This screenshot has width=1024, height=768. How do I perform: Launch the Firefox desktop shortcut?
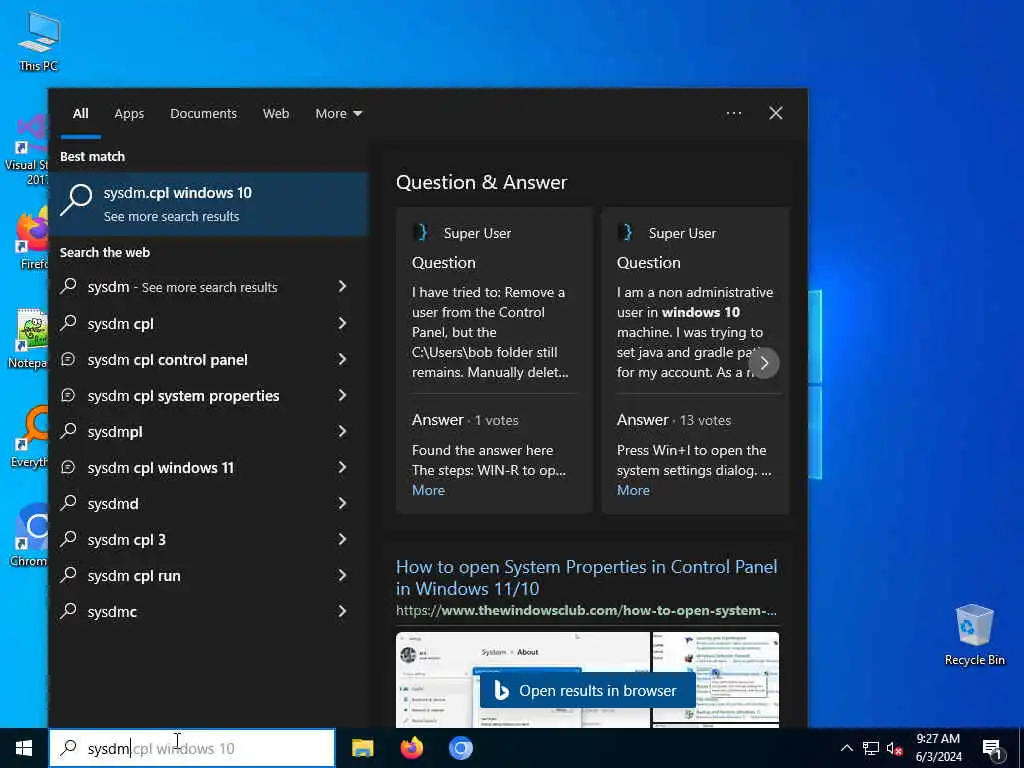(33, 238)
